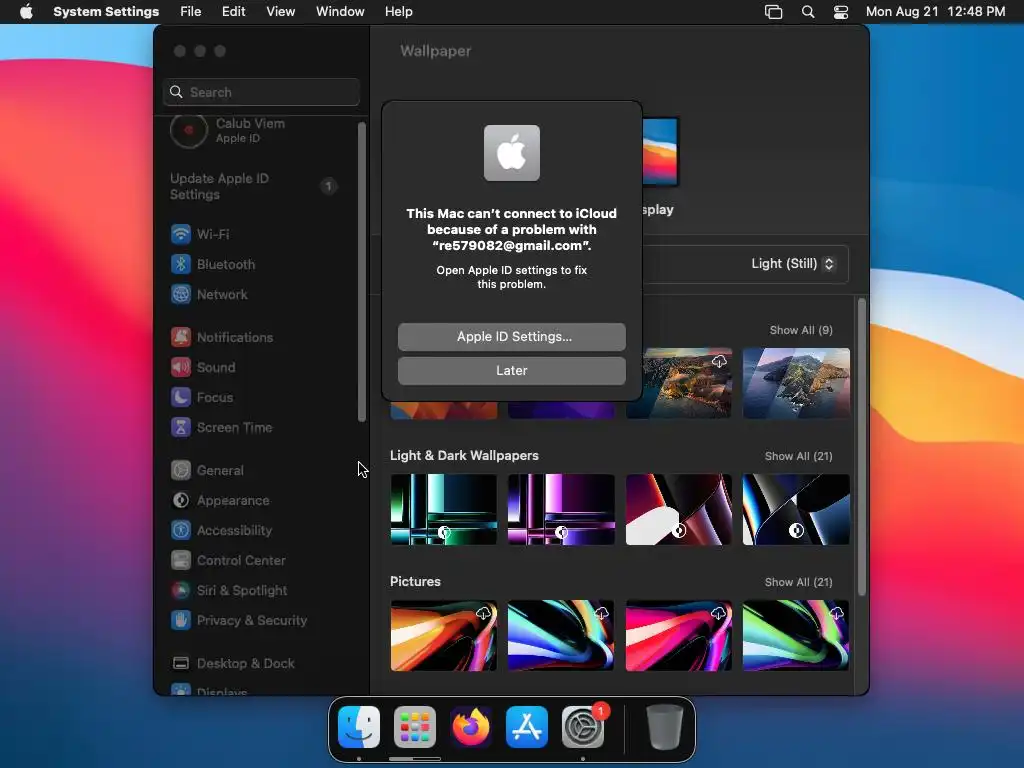Click the Notifications bell icon

[x=181, y=337]
